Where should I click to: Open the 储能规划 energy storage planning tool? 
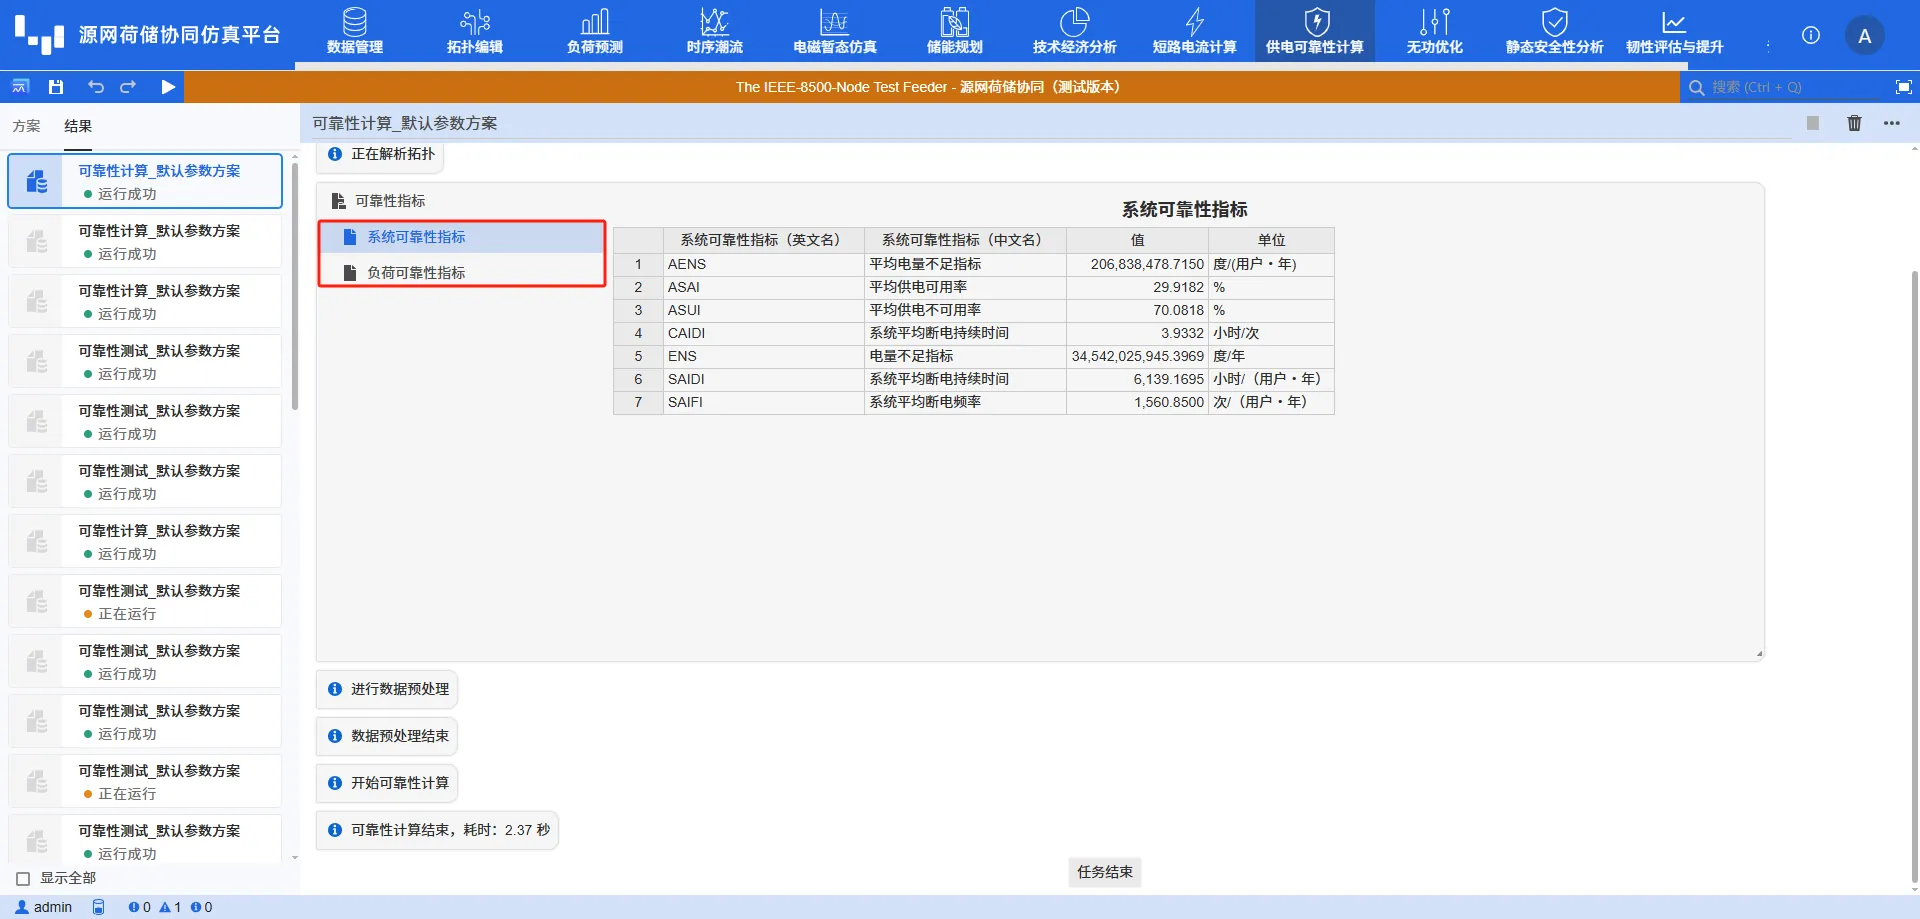(x=953, y=30)
